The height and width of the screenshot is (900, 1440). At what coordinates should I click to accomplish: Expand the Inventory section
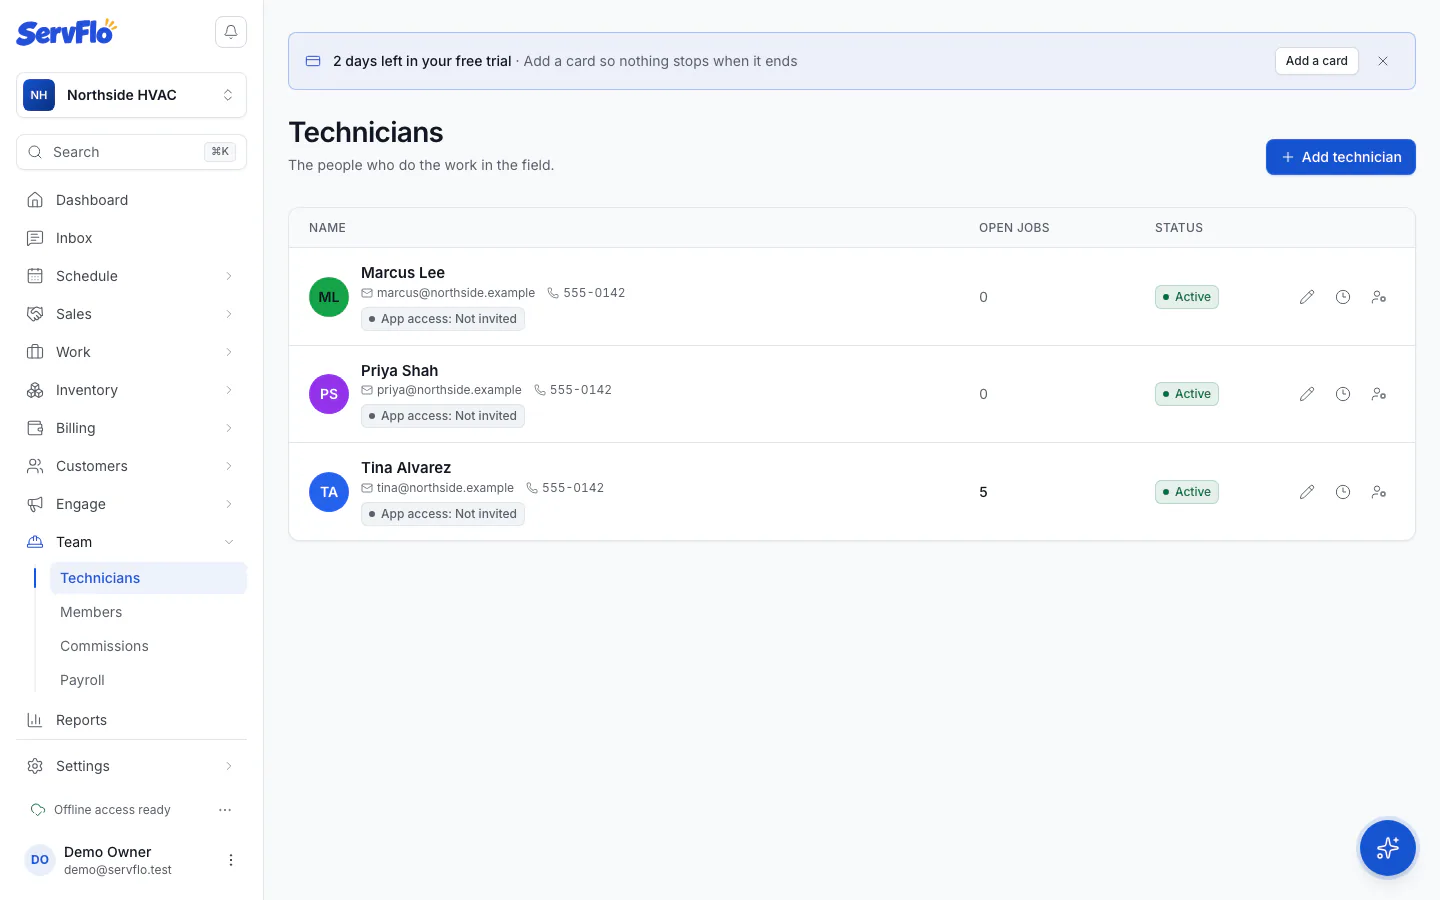pos(132,390)
